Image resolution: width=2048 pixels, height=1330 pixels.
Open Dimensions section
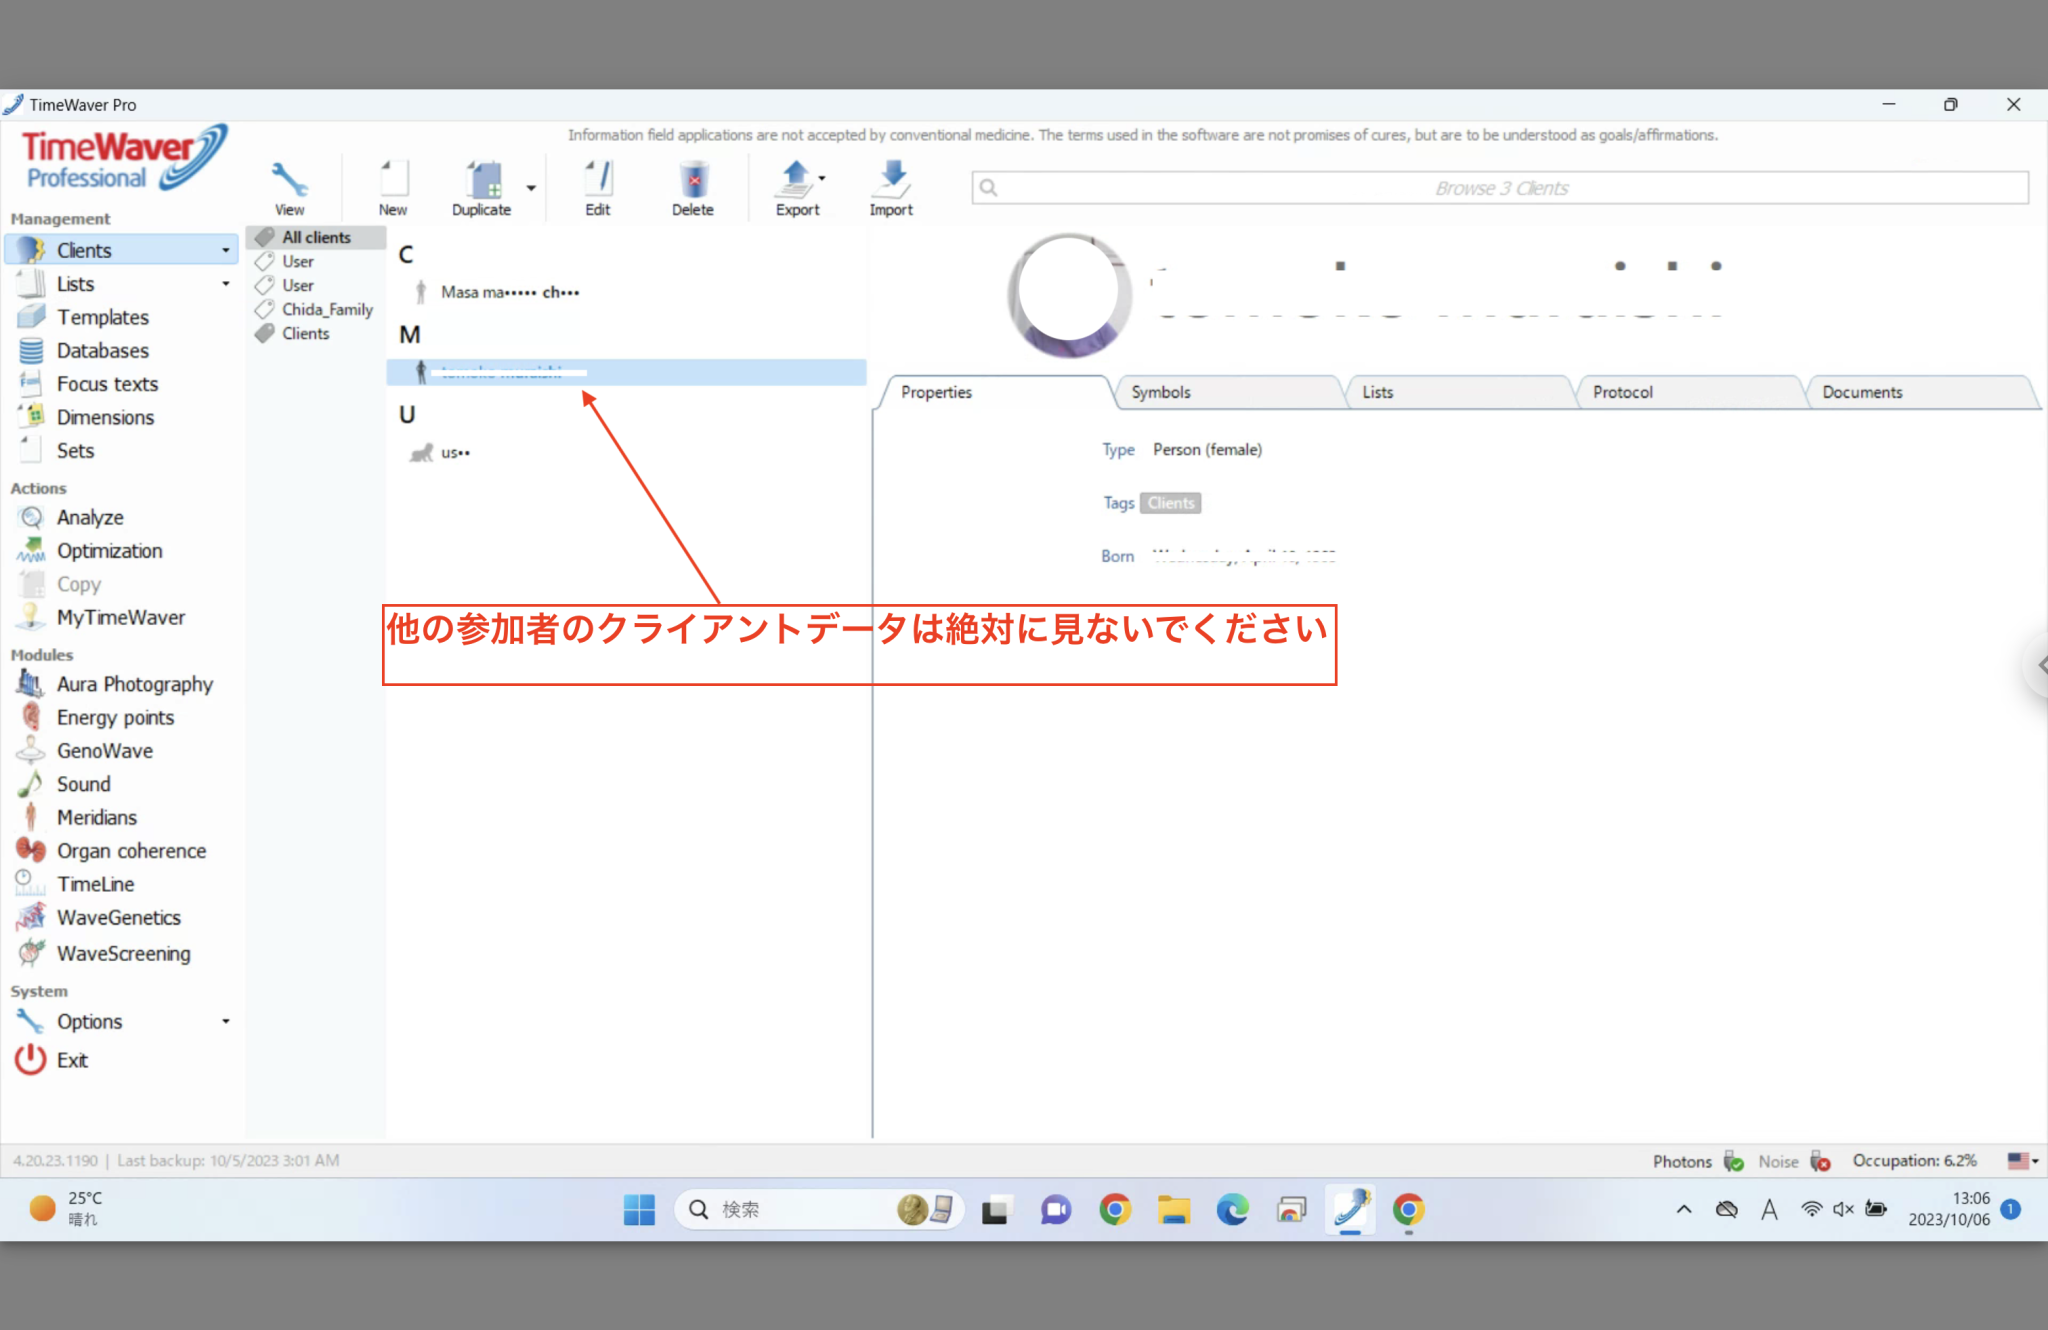[x=104, y=417]
